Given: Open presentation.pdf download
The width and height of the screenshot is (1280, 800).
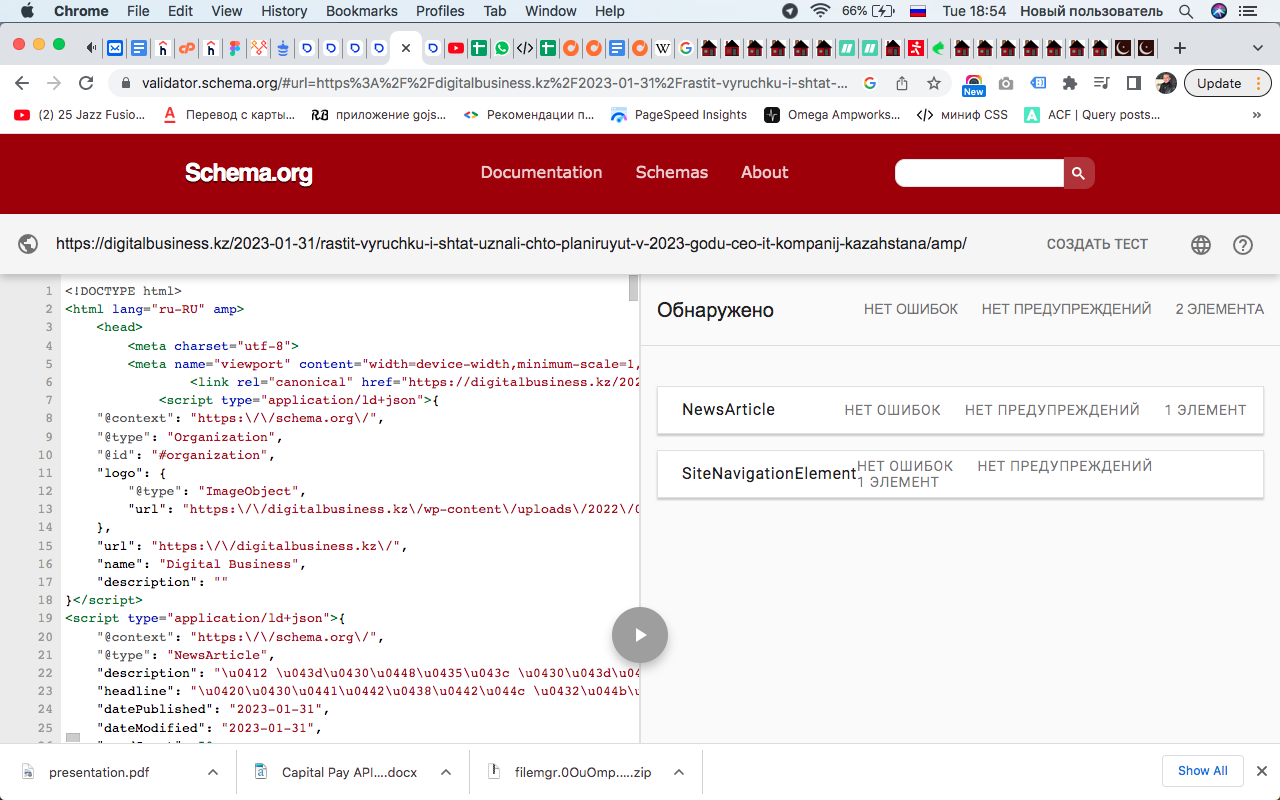Looking at the screenshot, I should (x=100, y=772).
